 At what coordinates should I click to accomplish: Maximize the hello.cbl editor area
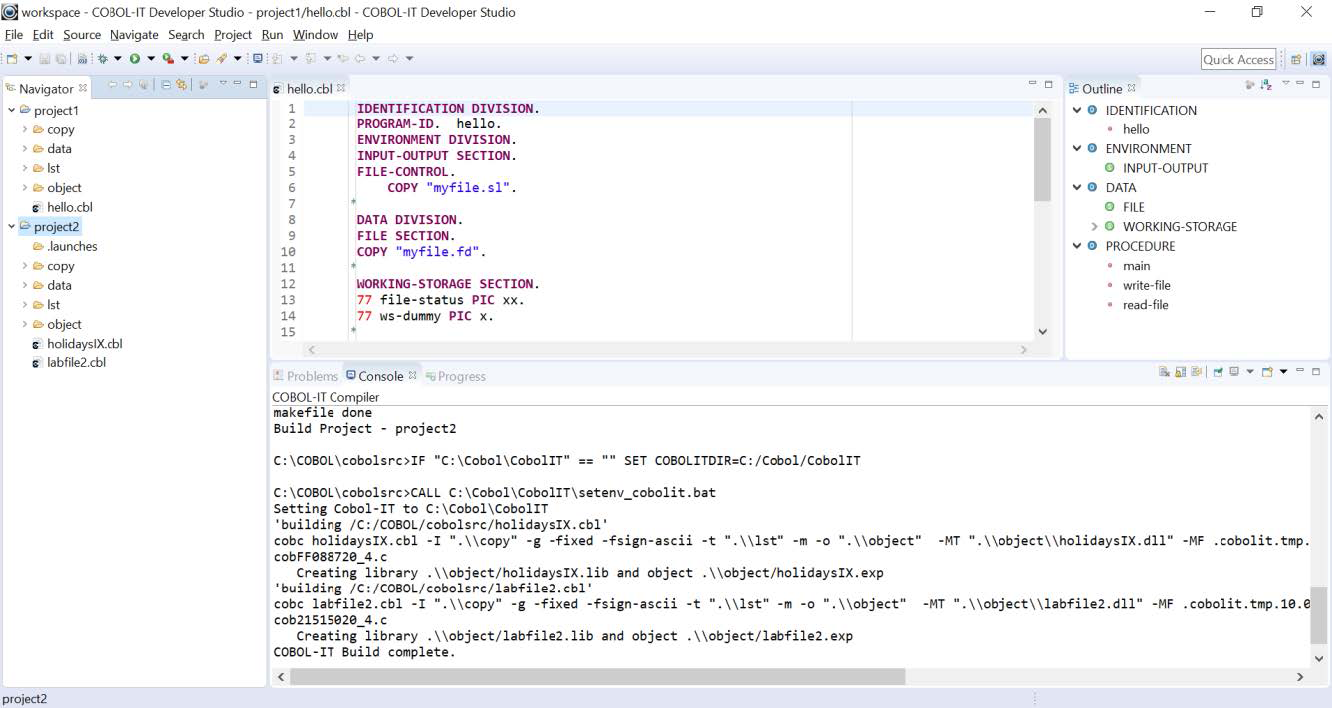point(1048,84)
